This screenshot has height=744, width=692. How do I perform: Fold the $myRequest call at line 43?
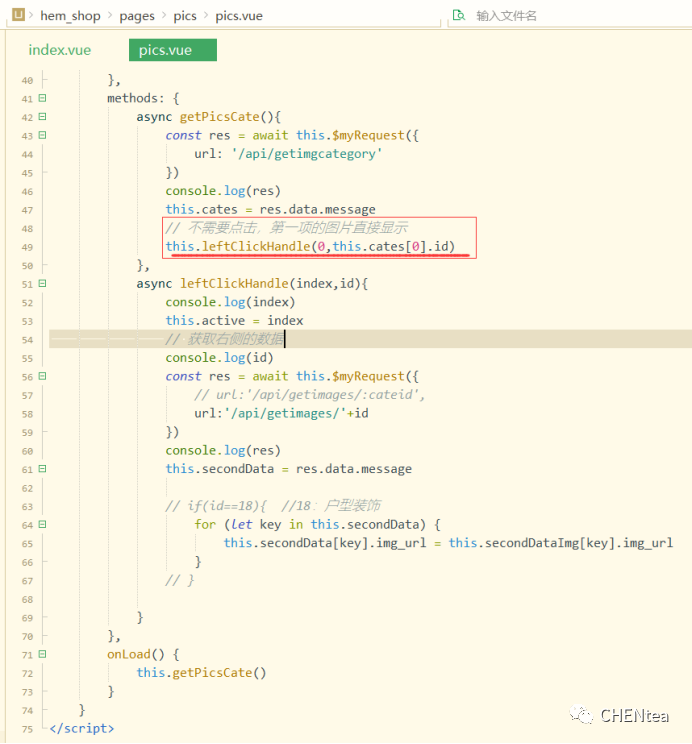coord(42,135)
